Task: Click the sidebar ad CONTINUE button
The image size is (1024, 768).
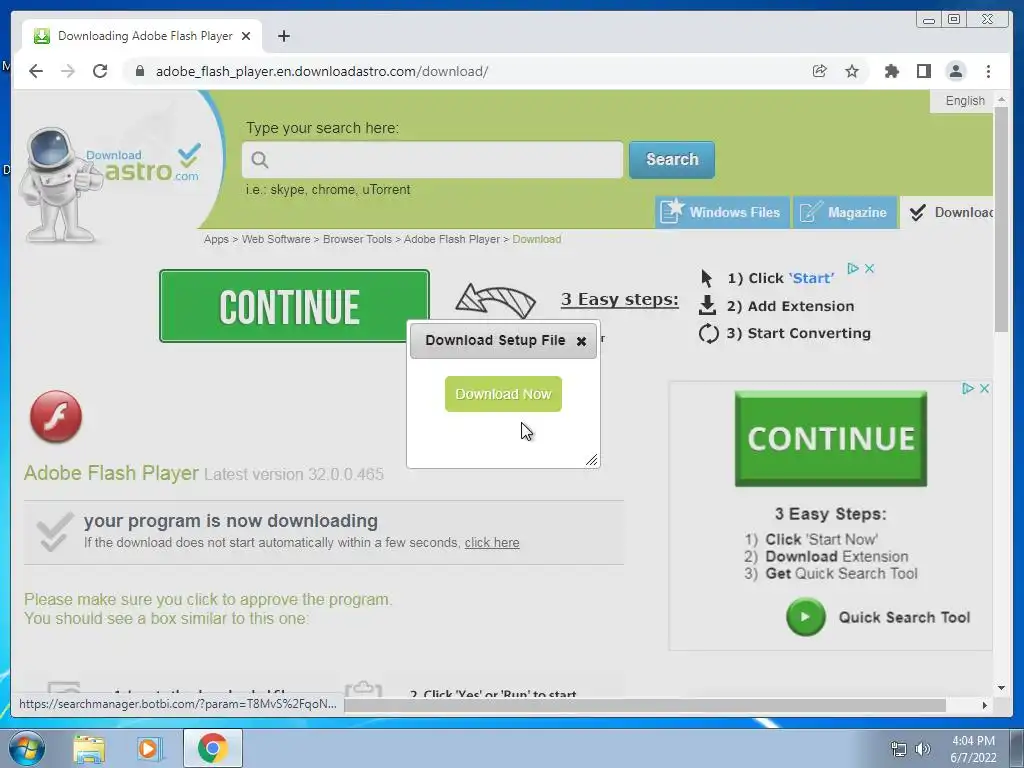Action: [831, 438]
